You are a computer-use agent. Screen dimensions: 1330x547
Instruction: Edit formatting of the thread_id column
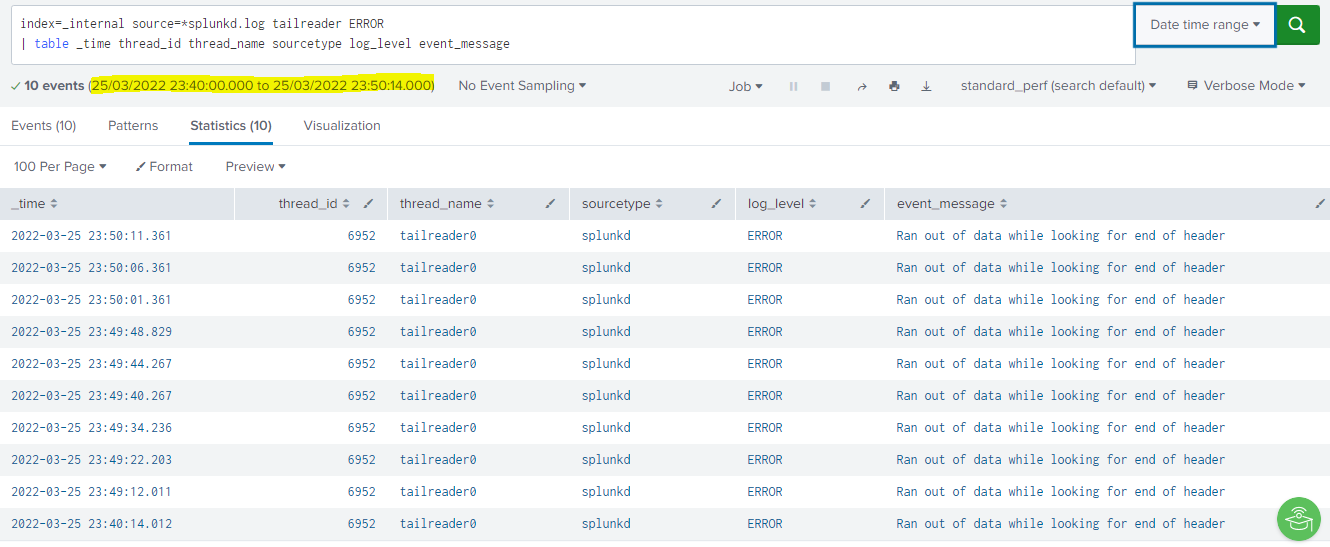coord(368,204)
